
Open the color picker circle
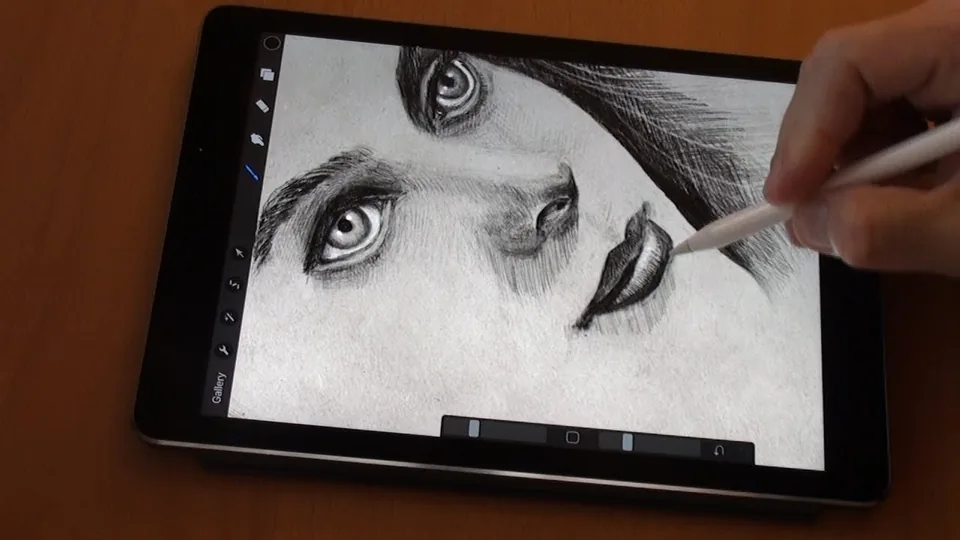click(272, 43)
